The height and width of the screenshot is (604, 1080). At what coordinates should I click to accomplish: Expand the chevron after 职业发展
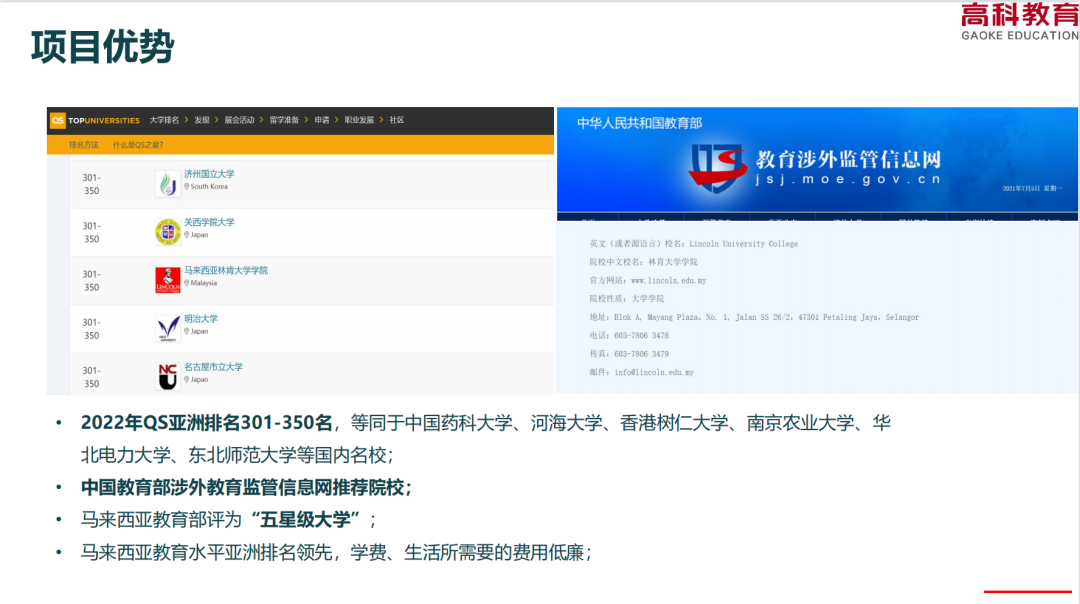(382, 120)
